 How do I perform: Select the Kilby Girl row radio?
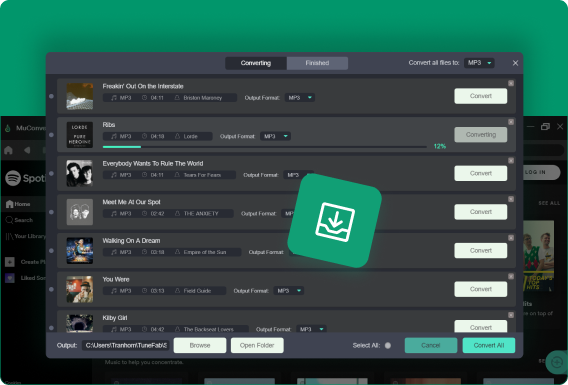tap(51, 328)
